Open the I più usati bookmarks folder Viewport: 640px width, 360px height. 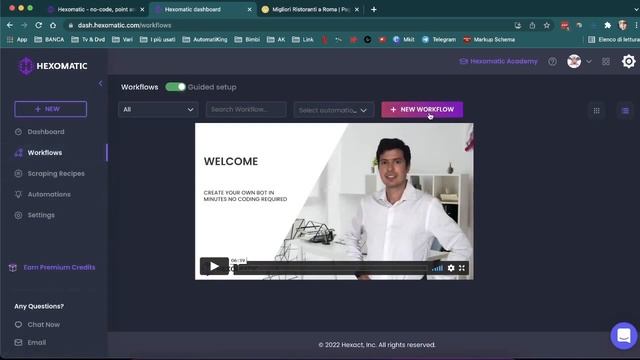158,40
